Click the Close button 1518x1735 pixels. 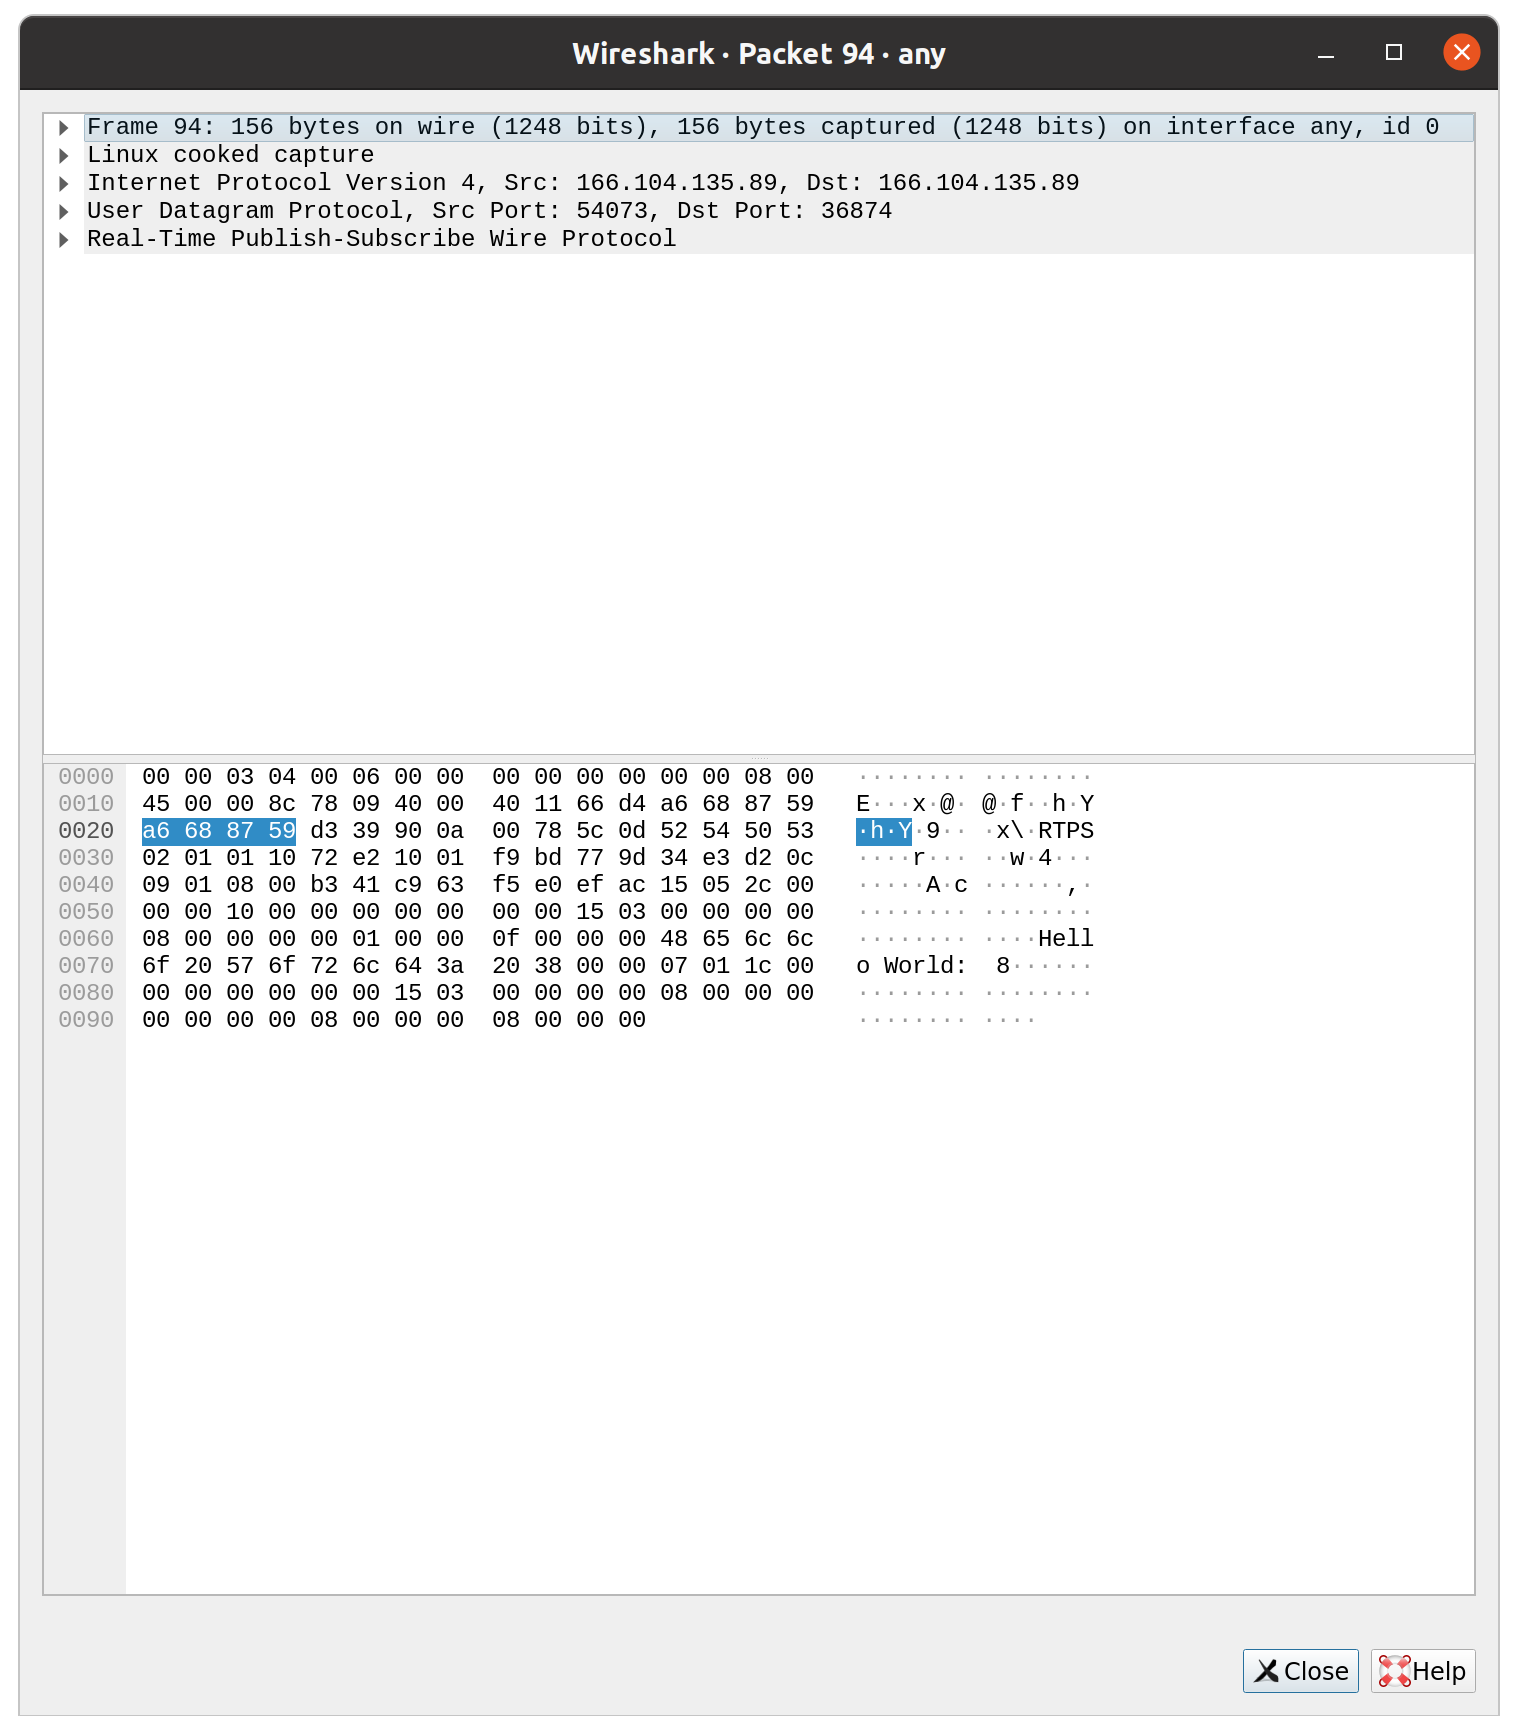coord(1300,1671)
